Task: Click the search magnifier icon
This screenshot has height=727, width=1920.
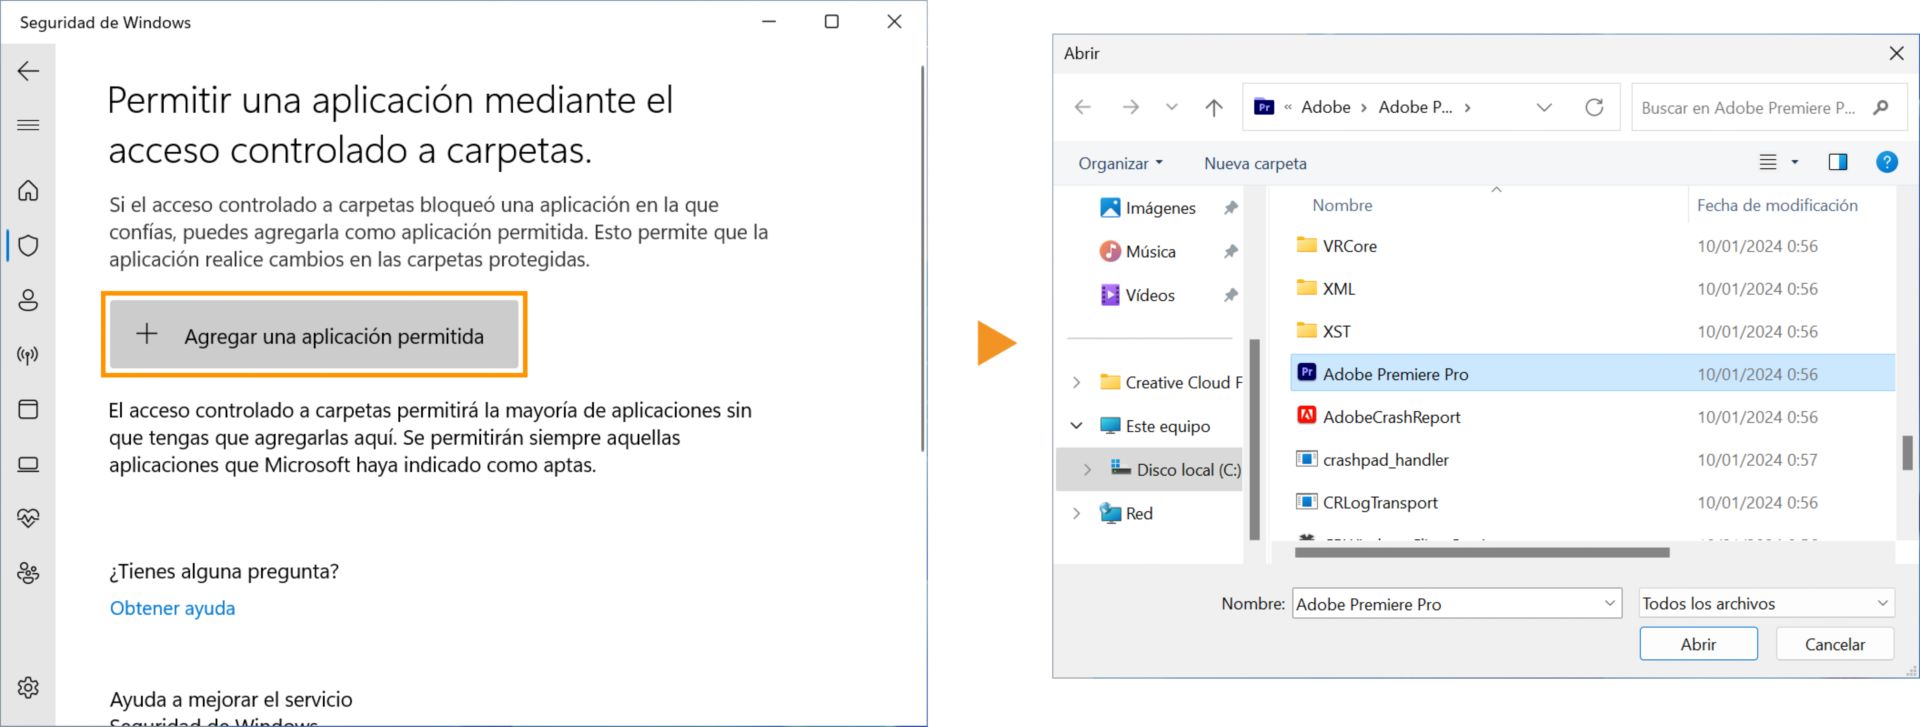Action: 1881,107
